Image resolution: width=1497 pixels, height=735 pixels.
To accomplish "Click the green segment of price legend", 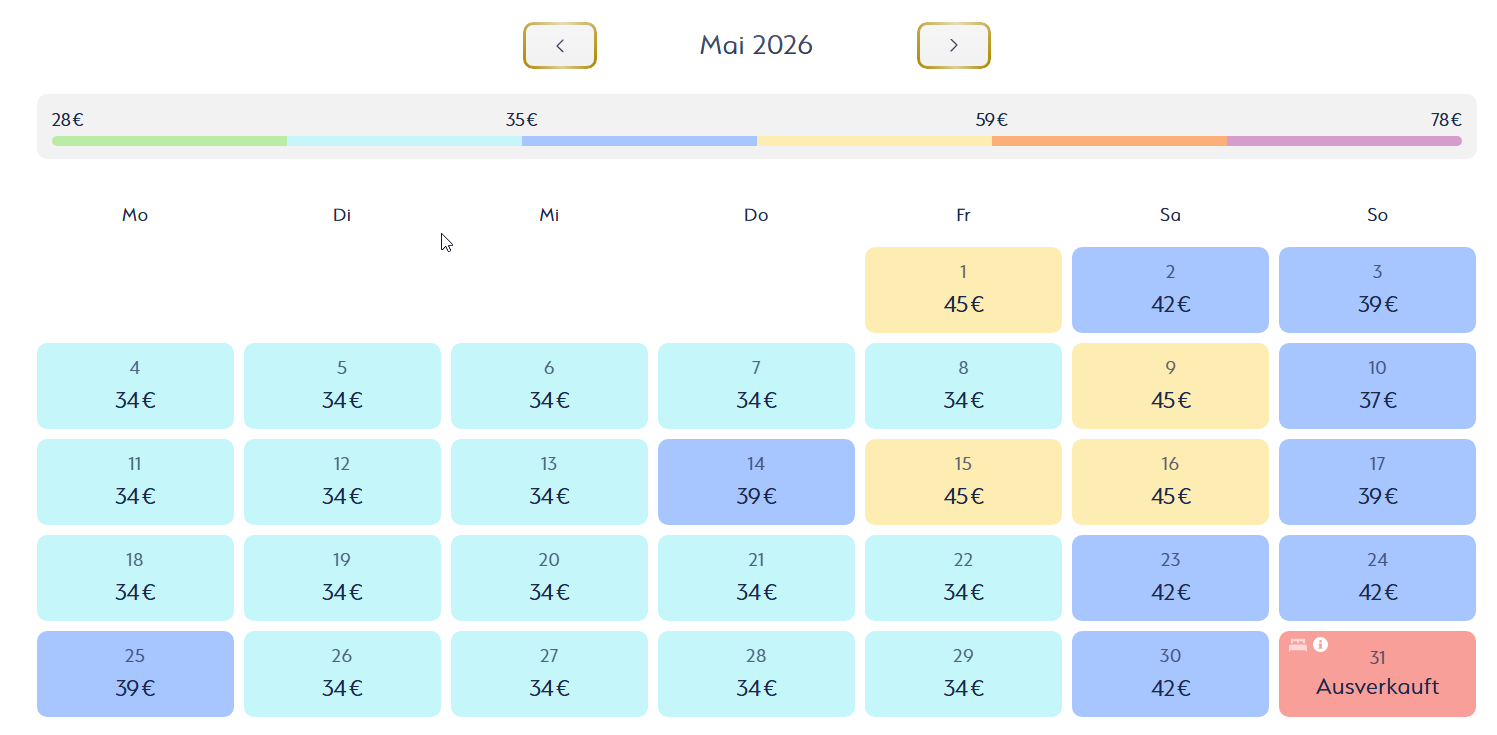I will pyautogui.click(x=169, y=141).
